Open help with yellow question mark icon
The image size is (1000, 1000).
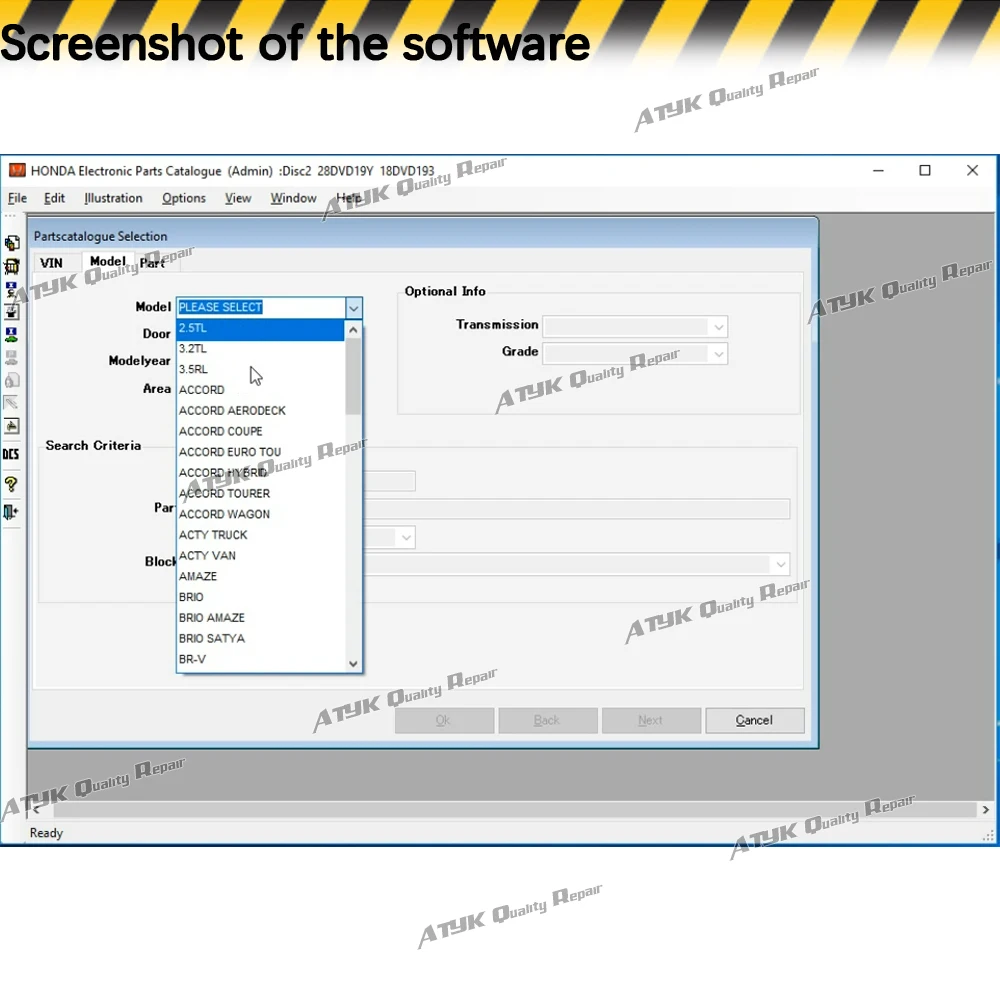(11, 484)
